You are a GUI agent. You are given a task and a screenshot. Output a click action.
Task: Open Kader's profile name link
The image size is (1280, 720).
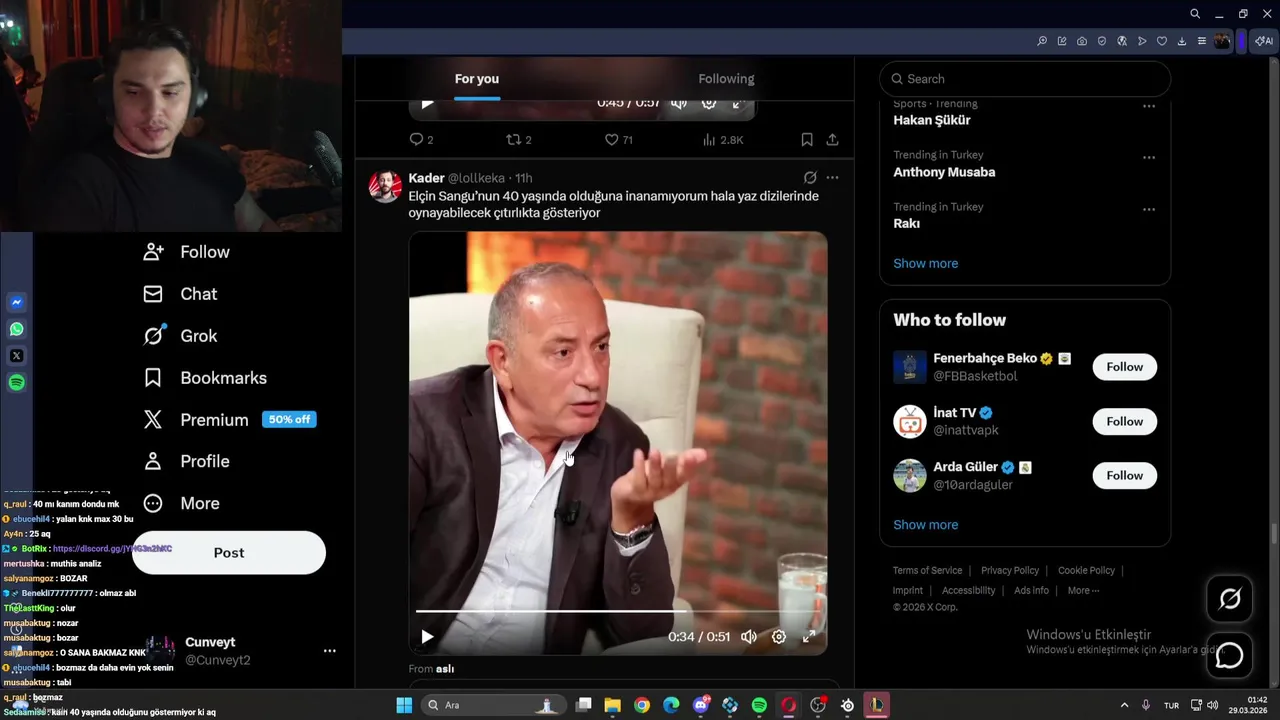(426, 178)
